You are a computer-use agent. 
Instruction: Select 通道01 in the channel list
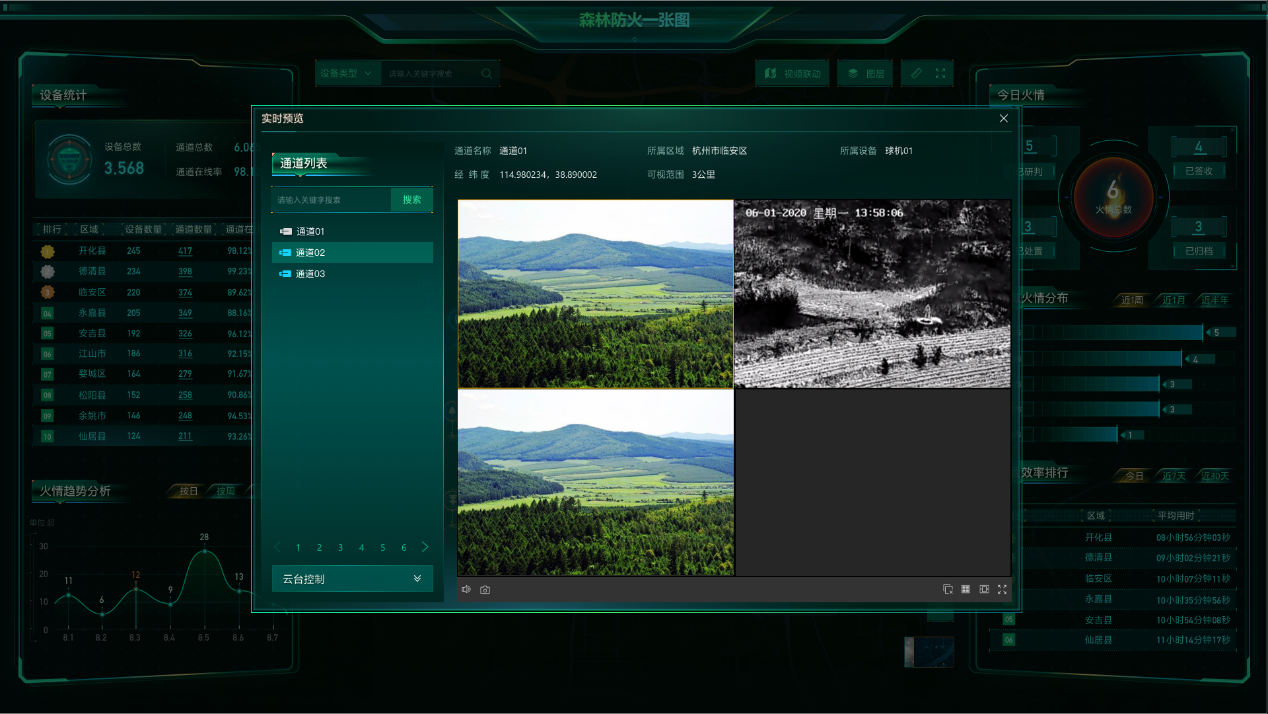[x=310, y=232]
